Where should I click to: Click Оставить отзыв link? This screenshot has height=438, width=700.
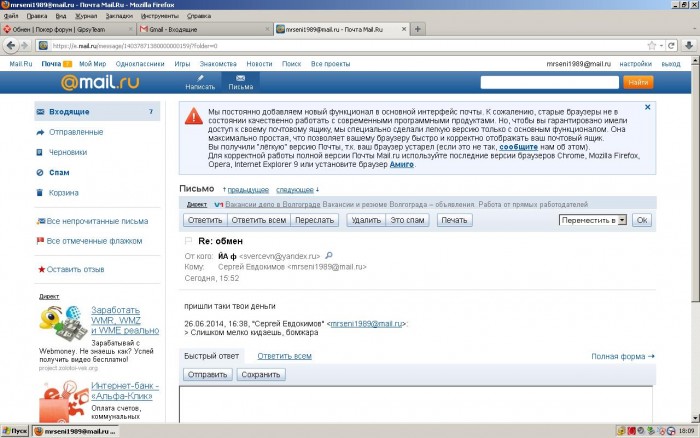click(x=75, y=269)
